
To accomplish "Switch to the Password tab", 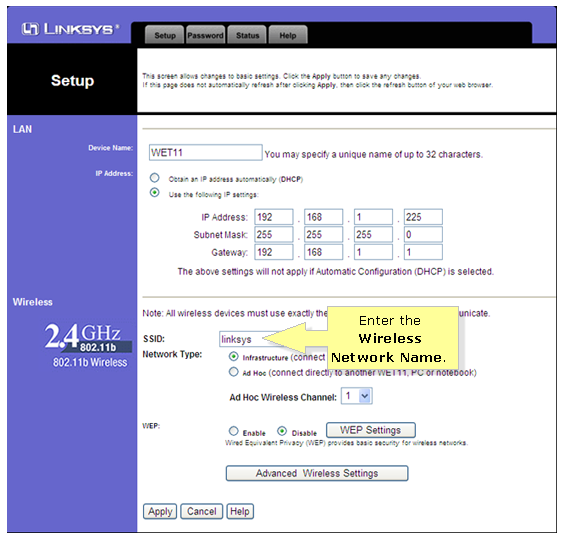I will point(205,35).
